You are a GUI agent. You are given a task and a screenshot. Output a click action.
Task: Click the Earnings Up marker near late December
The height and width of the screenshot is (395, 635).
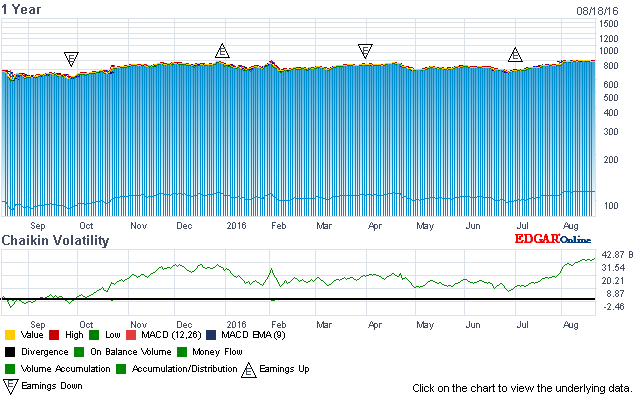(x=222, y=51)
